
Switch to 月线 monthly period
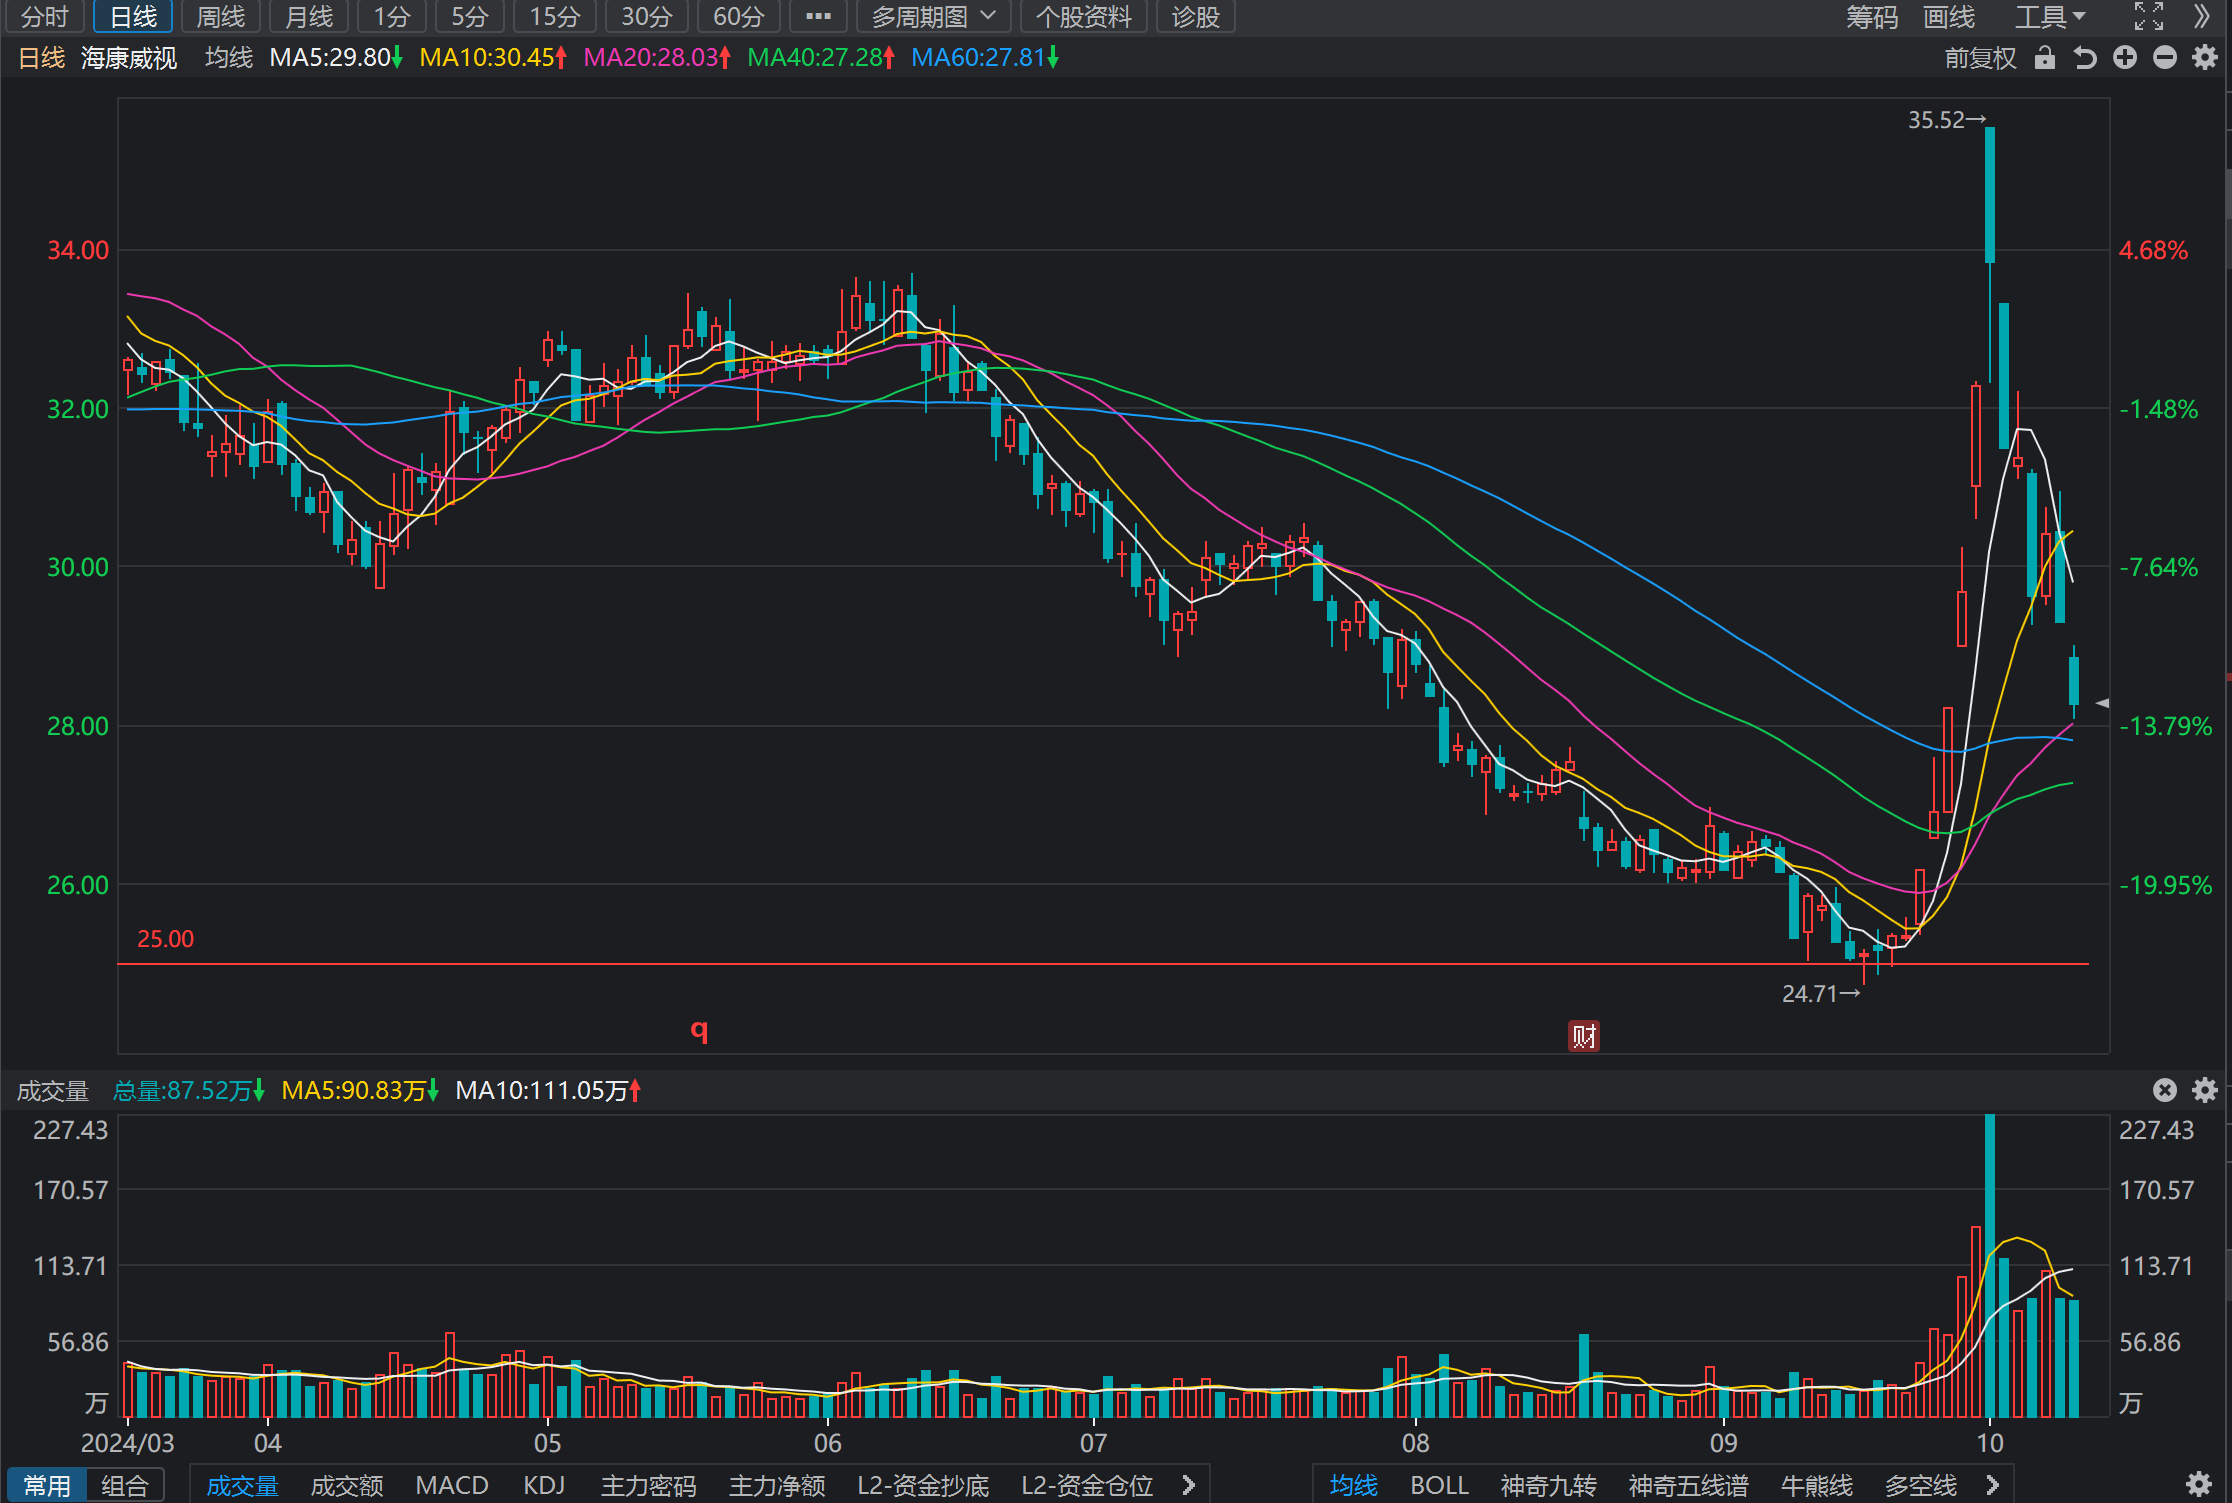click(x=309, y=17)
